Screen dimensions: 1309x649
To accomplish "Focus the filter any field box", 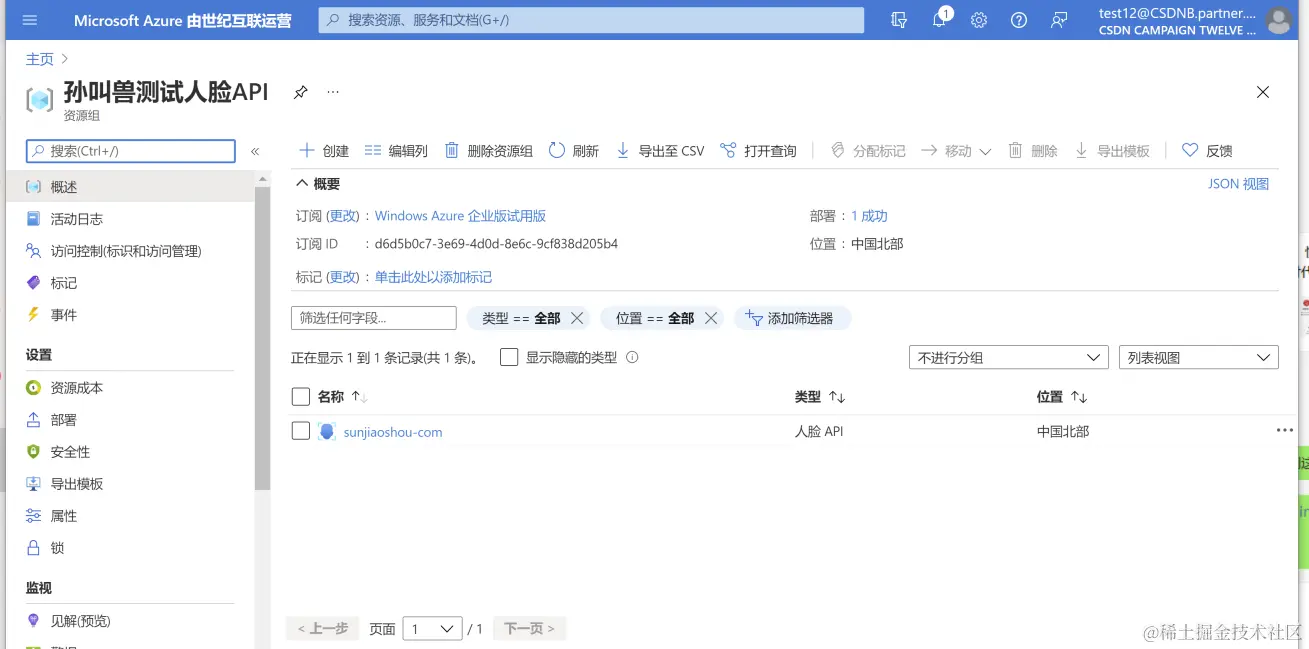I will [x=374, y=318].
